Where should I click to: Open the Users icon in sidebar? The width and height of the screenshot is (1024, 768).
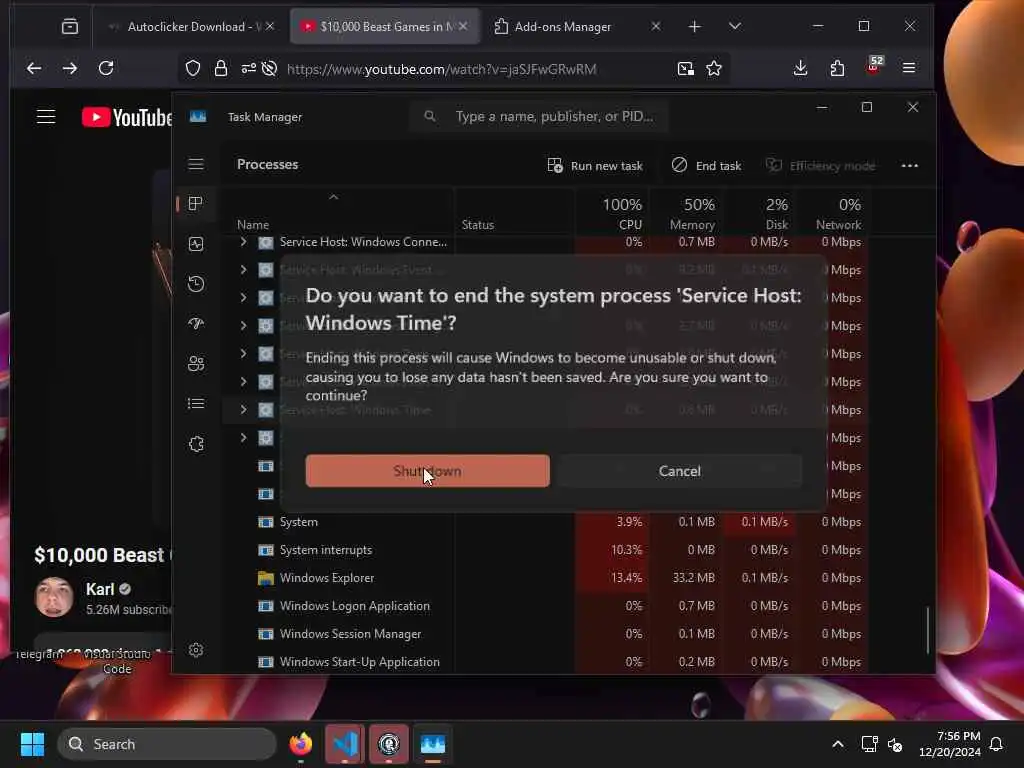[x=196, y=364]
